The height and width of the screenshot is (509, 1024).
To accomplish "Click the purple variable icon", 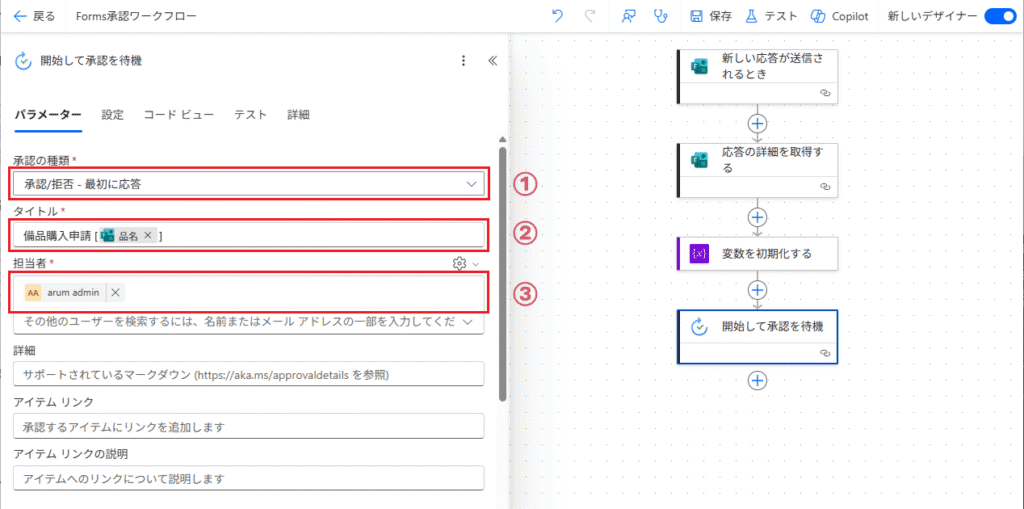I will [x=700, y=254].
